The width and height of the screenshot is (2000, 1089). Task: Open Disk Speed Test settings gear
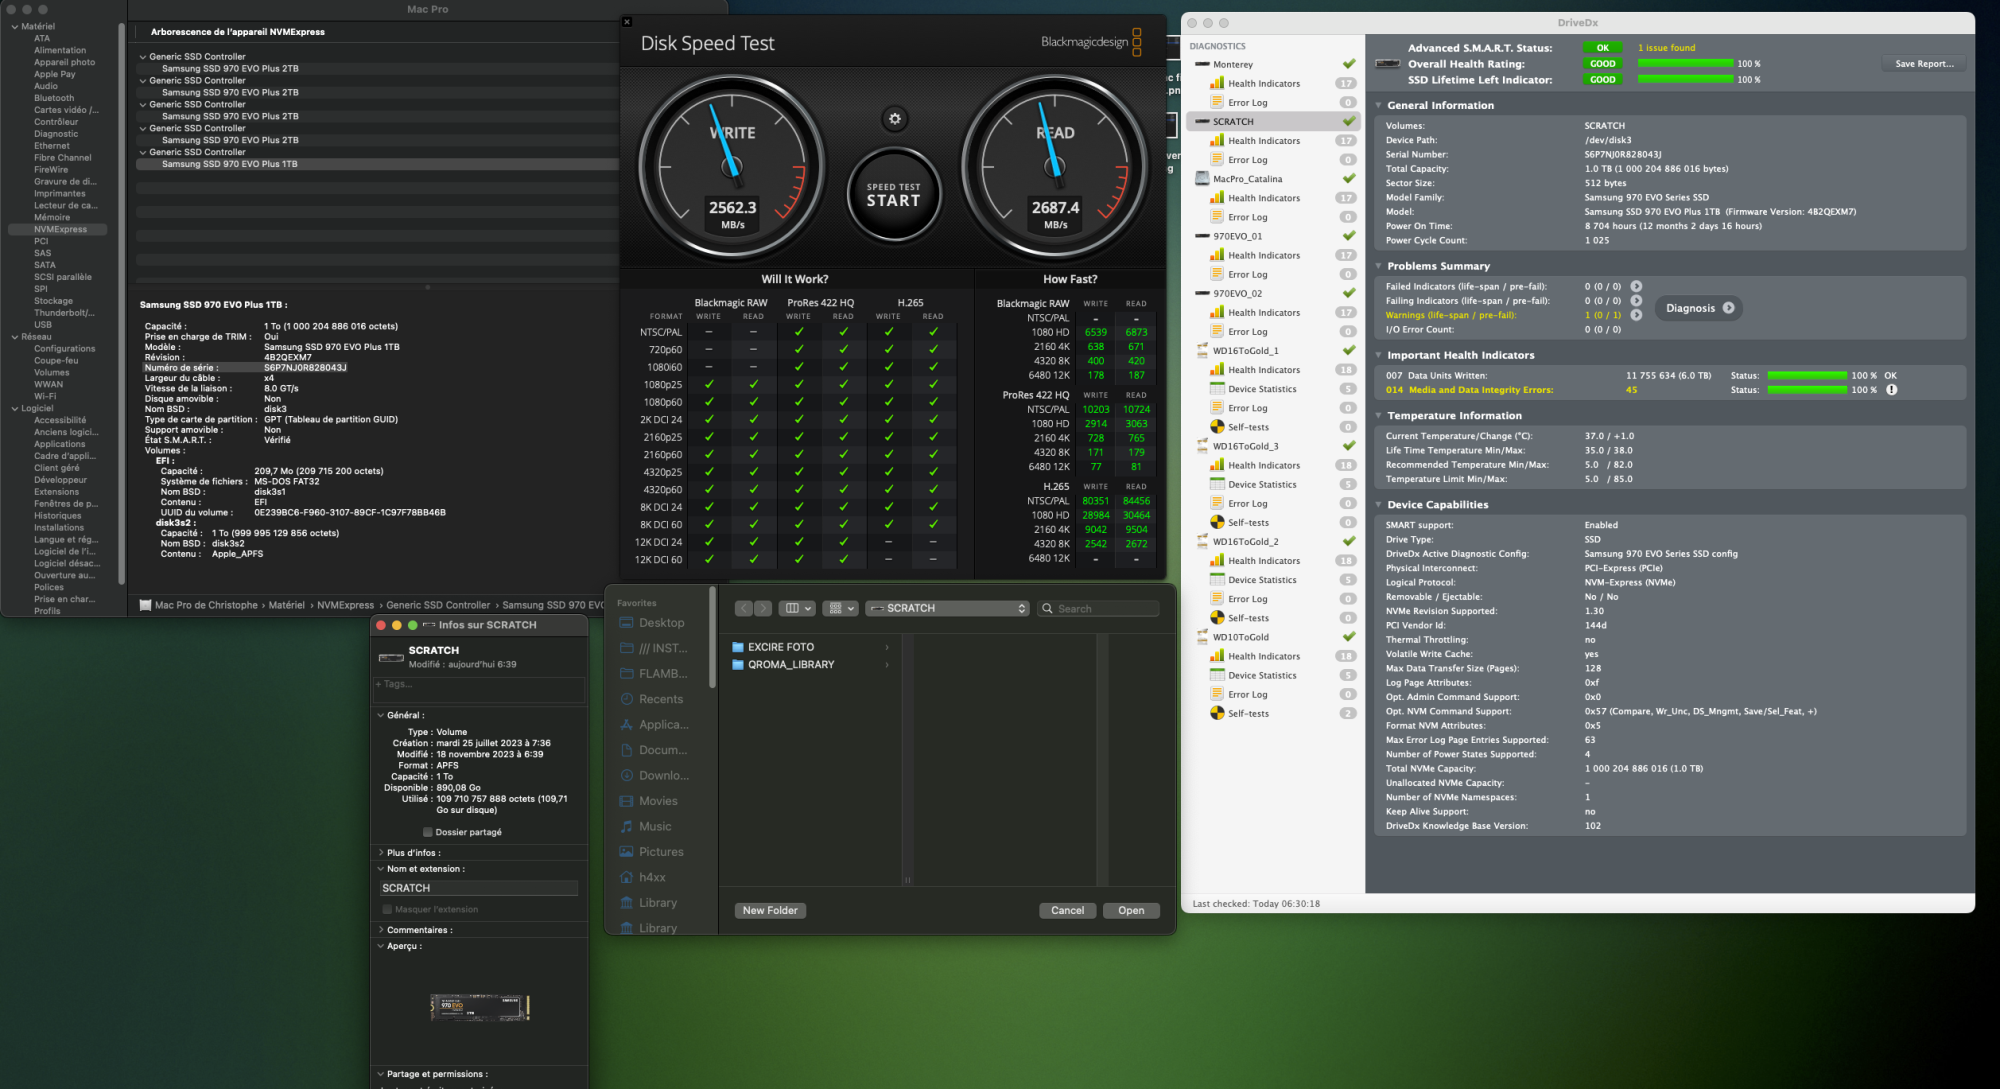pos(894,119)
